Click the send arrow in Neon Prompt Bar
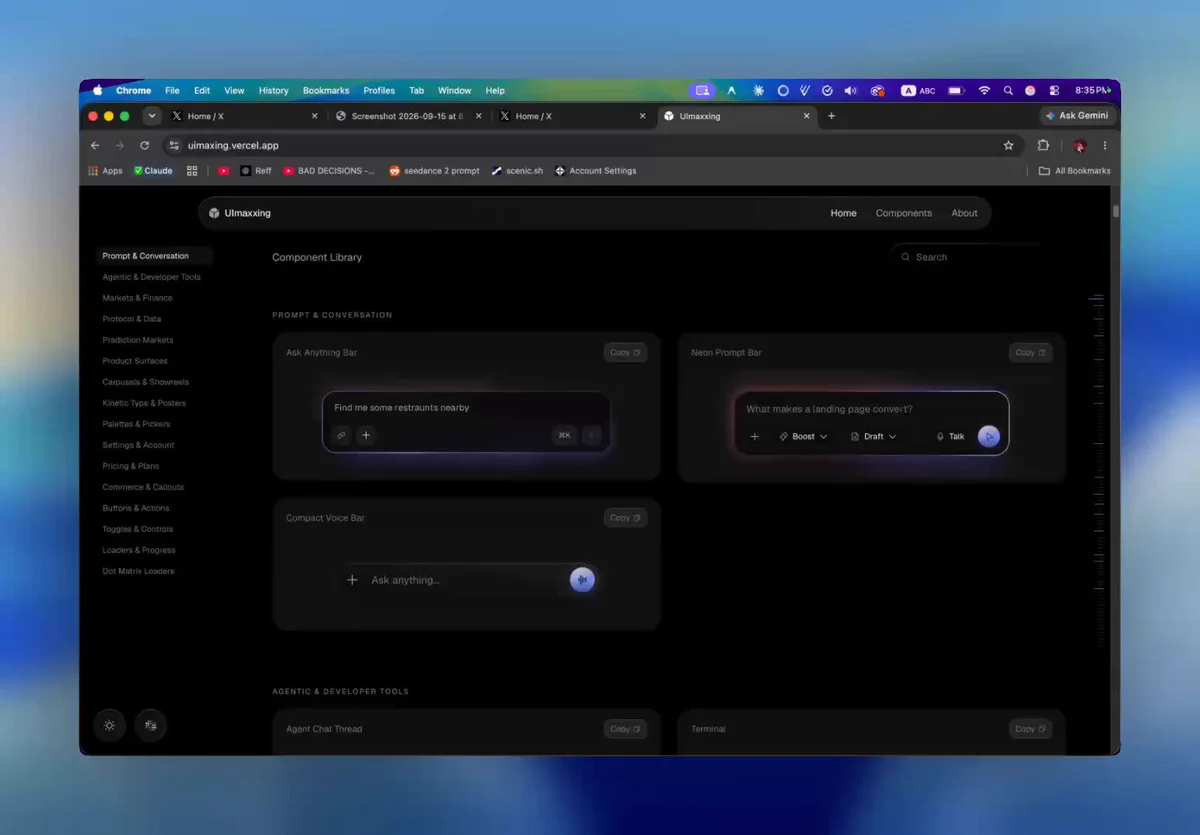This screenshot has width=1200, height=835. [988, 436]
